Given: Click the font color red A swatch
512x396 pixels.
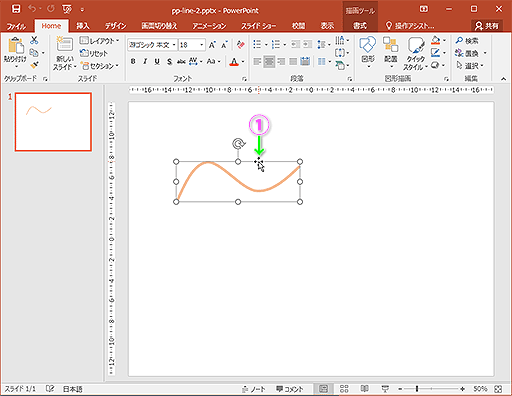Looking at the screenshot, I should (234, 62).
